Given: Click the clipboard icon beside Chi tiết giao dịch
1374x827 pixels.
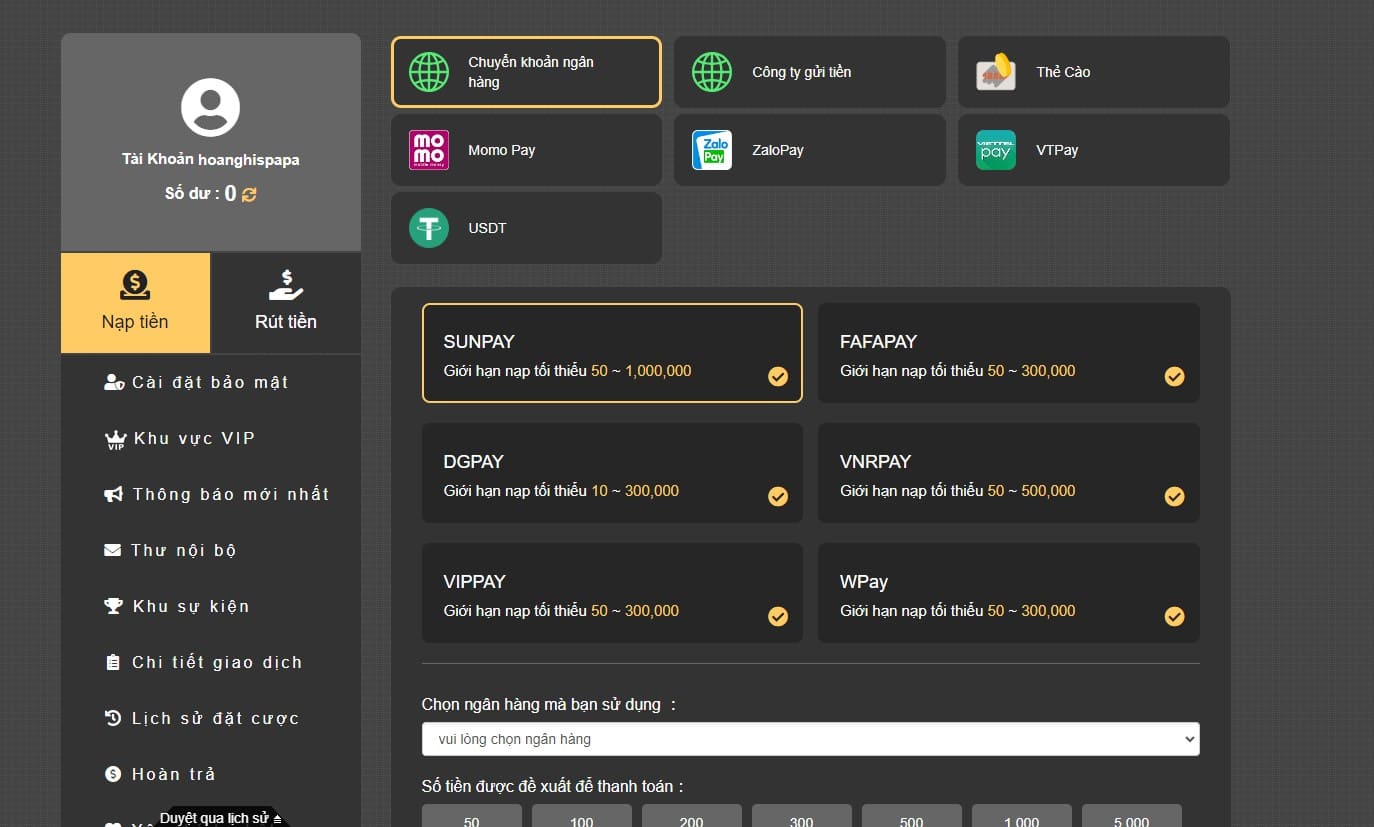Looking at the screenshot, I should 112,662.
